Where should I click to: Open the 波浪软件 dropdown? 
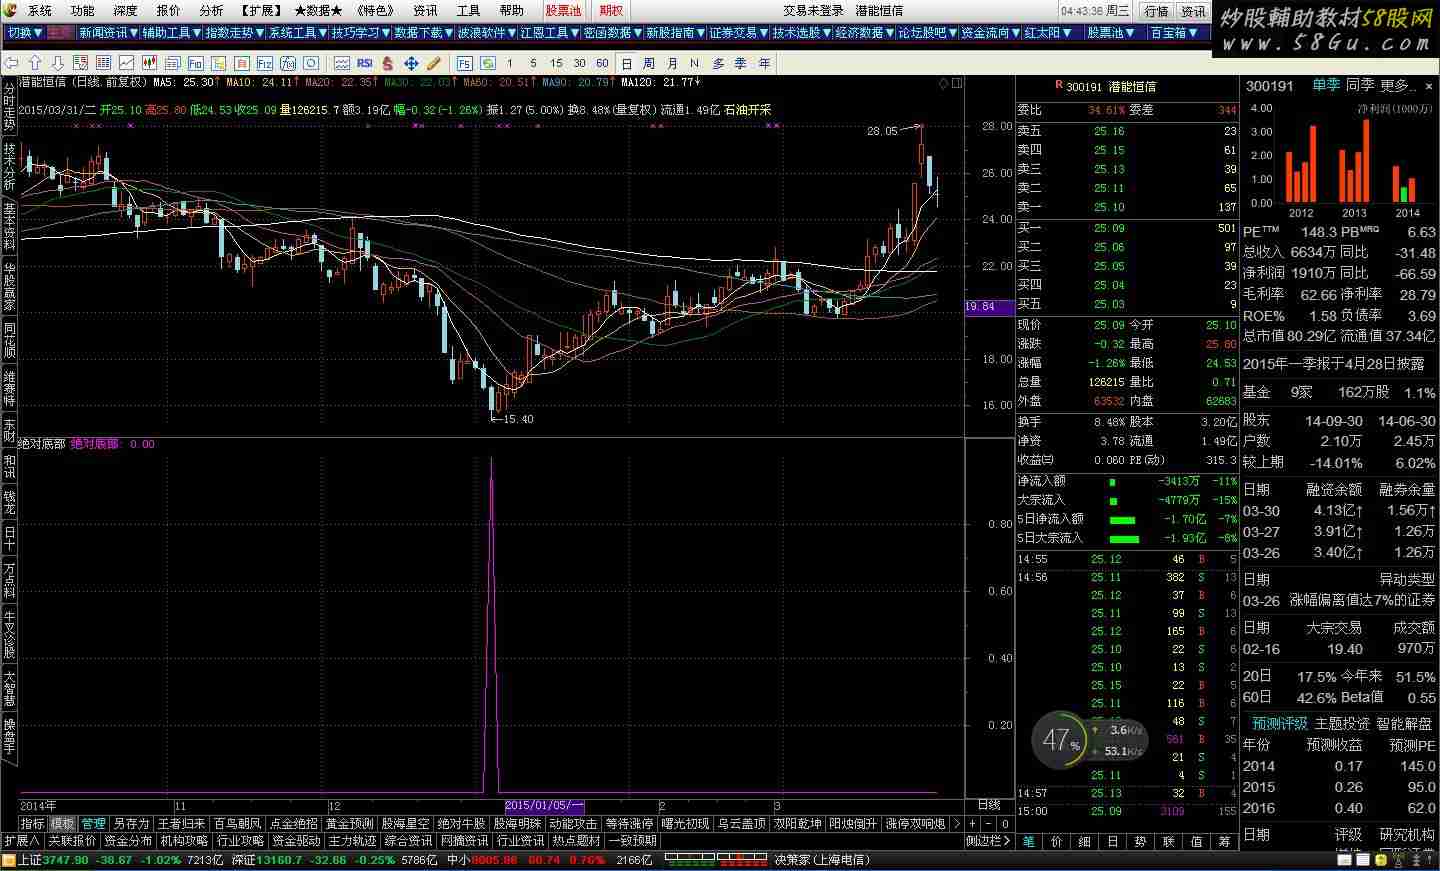click(x=486, y=33)
